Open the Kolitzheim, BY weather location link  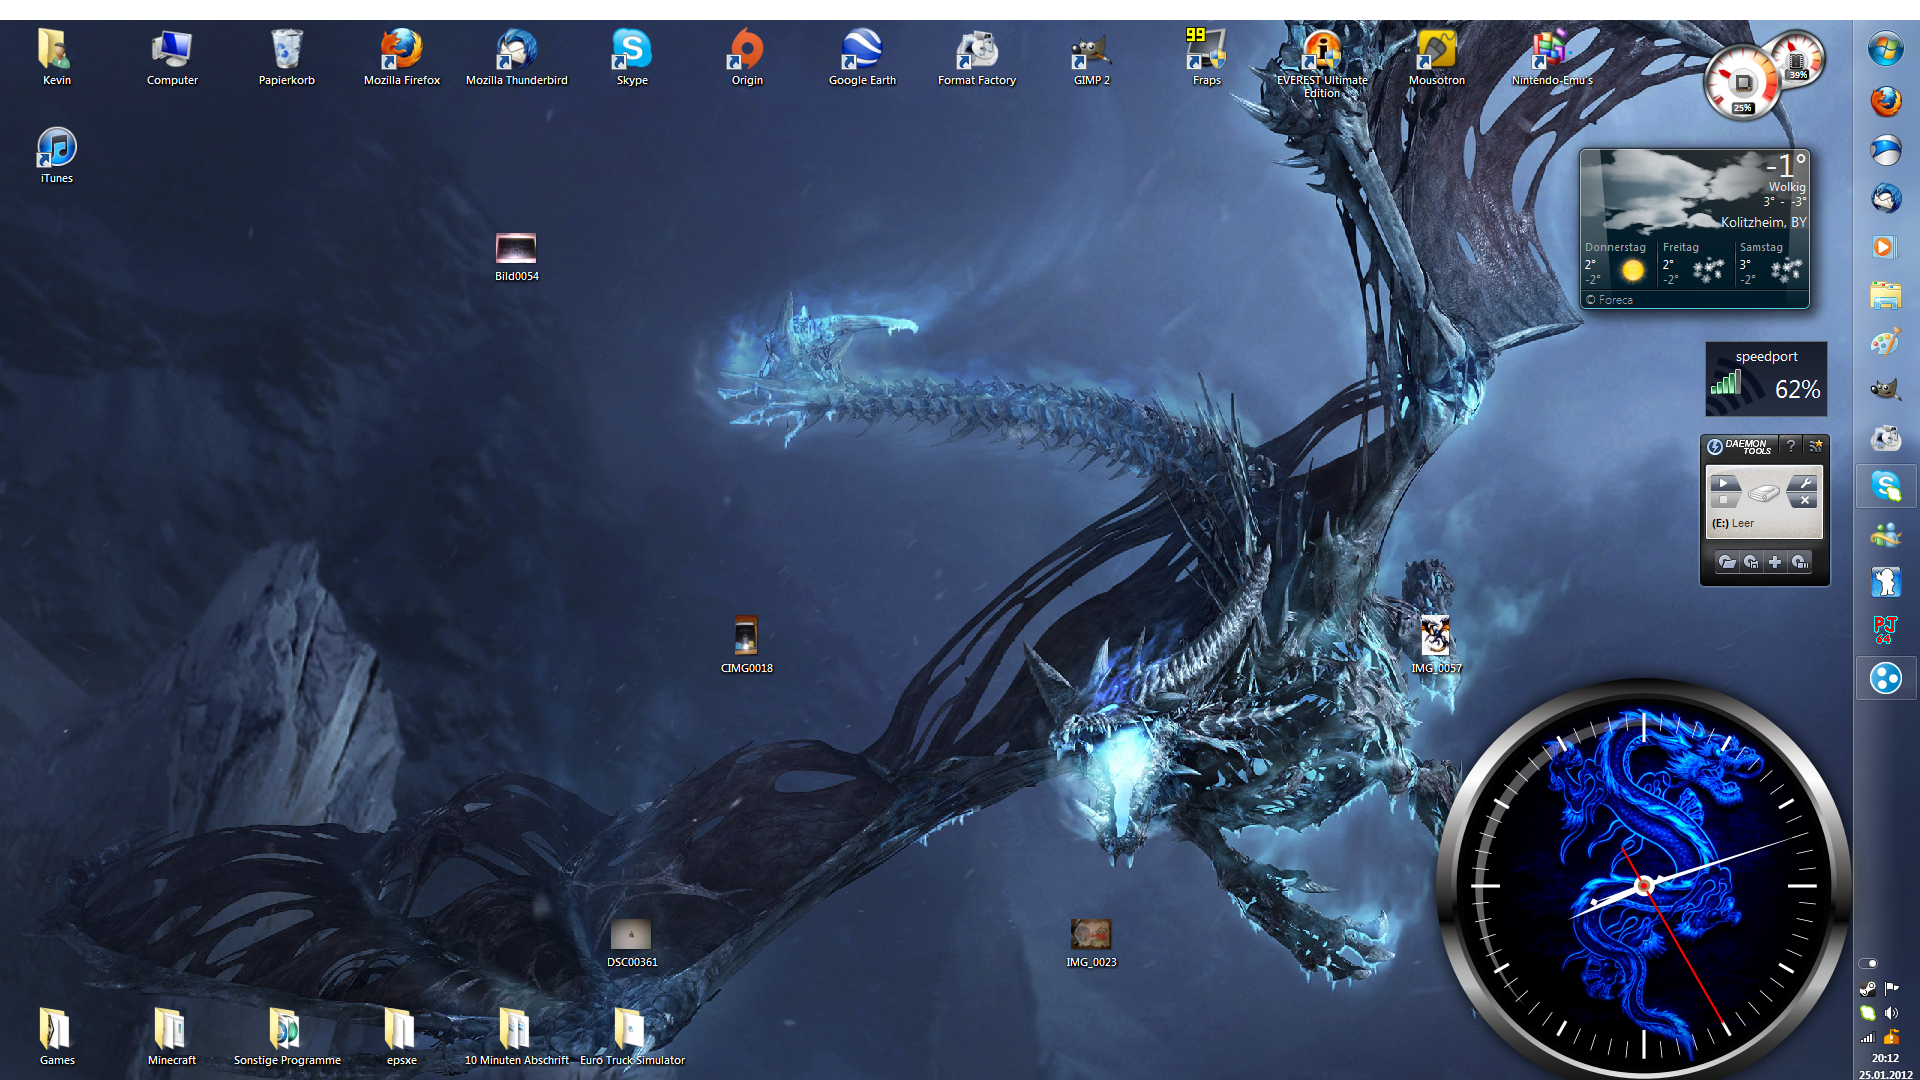click(1764, 222)
